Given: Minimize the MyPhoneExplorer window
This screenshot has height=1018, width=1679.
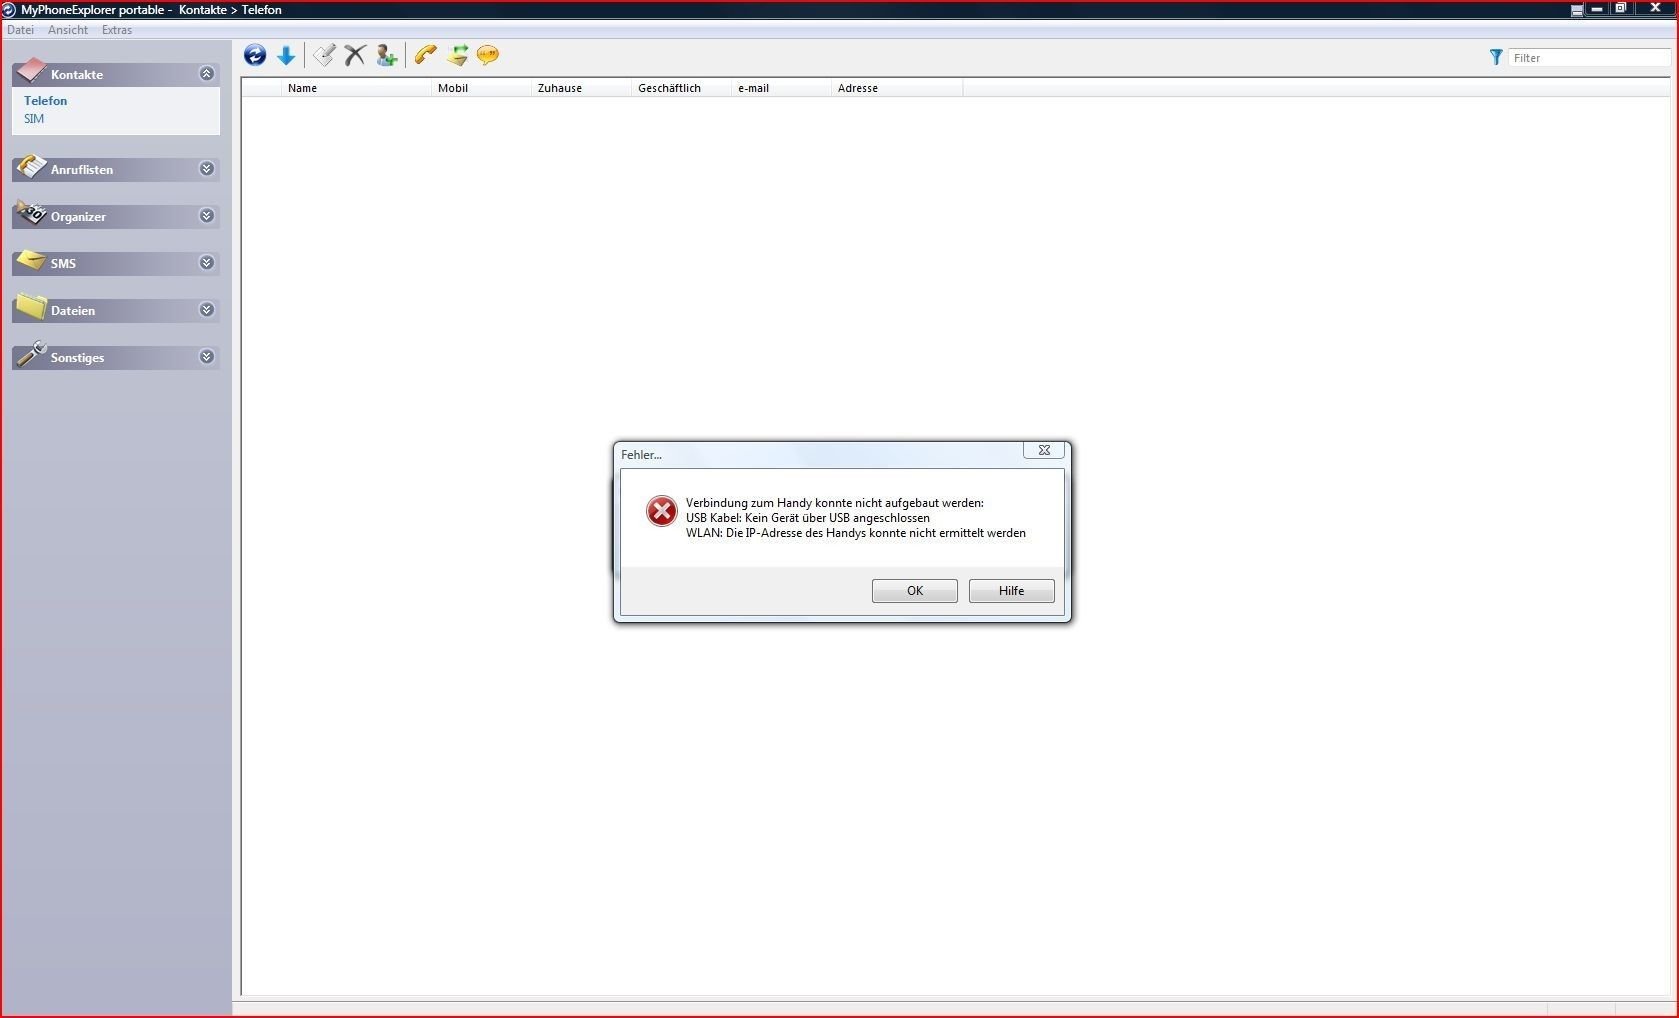Looking at the screenshot, I should click(x=1597, y=8).
